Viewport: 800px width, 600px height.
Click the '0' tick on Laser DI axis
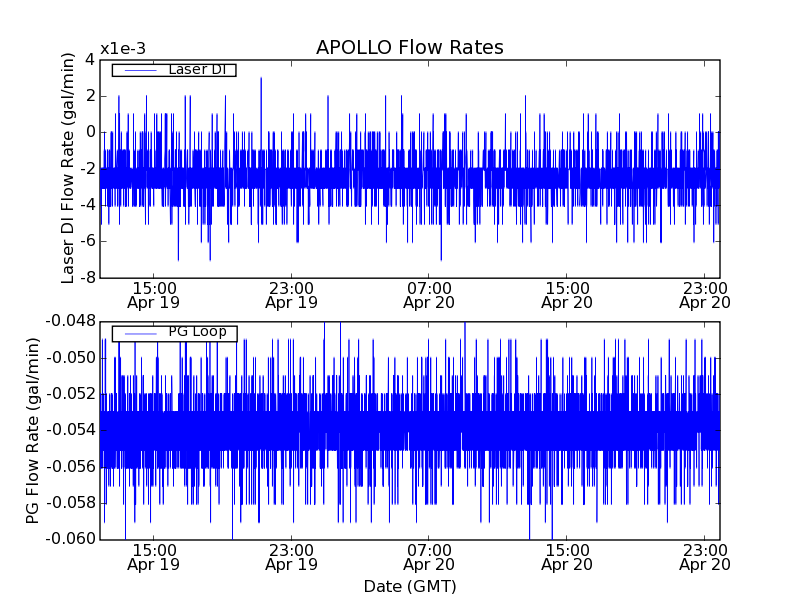(x=90, y=132)
